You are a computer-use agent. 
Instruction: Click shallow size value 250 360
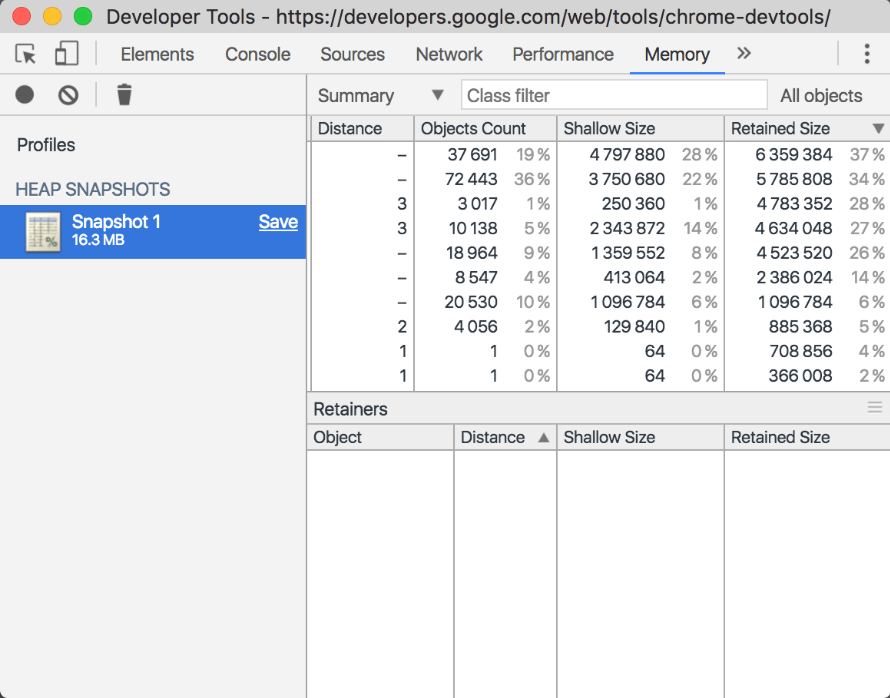point(633,204)
